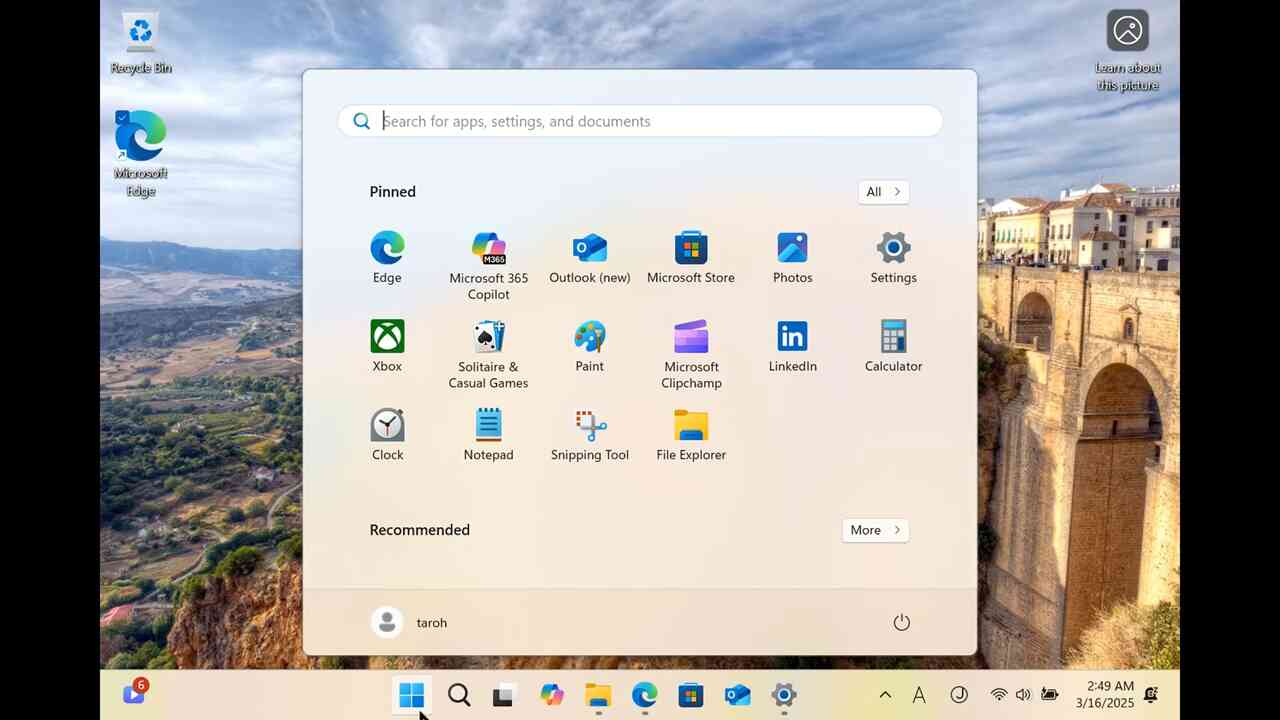Open Clock app
This screenshot has width=1280, height=720.
387,435
